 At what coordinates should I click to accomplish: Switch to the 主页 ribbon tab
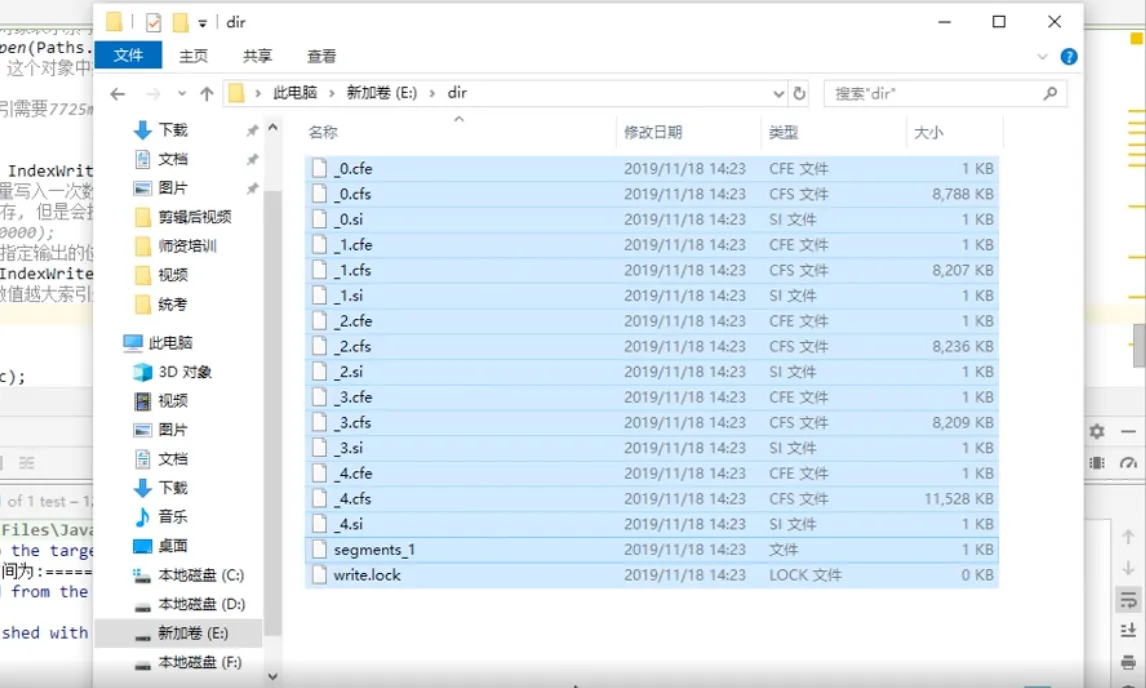(194, 56)
